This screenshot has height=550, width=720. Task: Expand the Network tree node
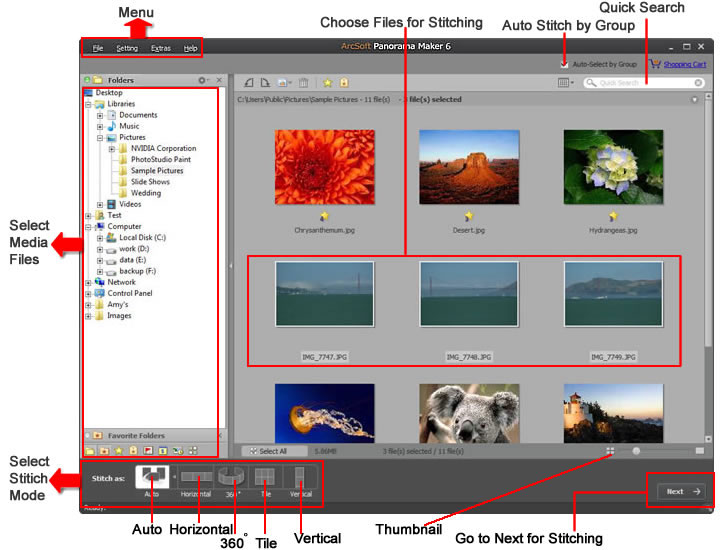tap(88, 283)
